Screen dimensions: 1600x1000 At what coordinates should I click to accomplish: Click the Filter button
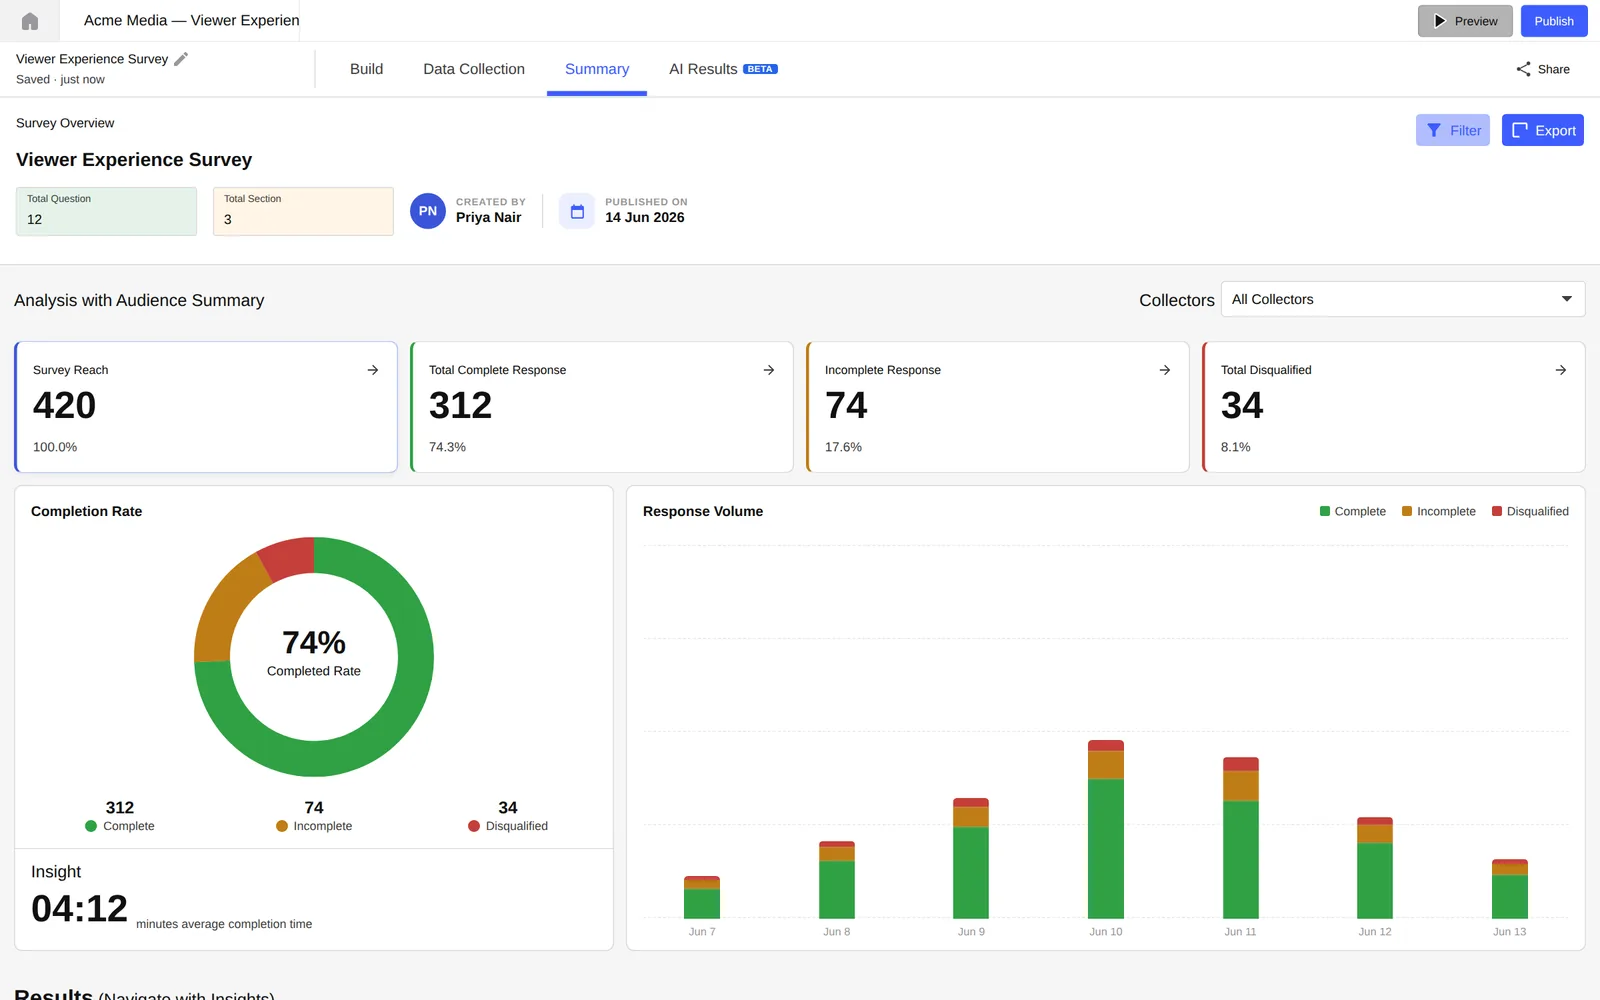tap(1453, 130)
